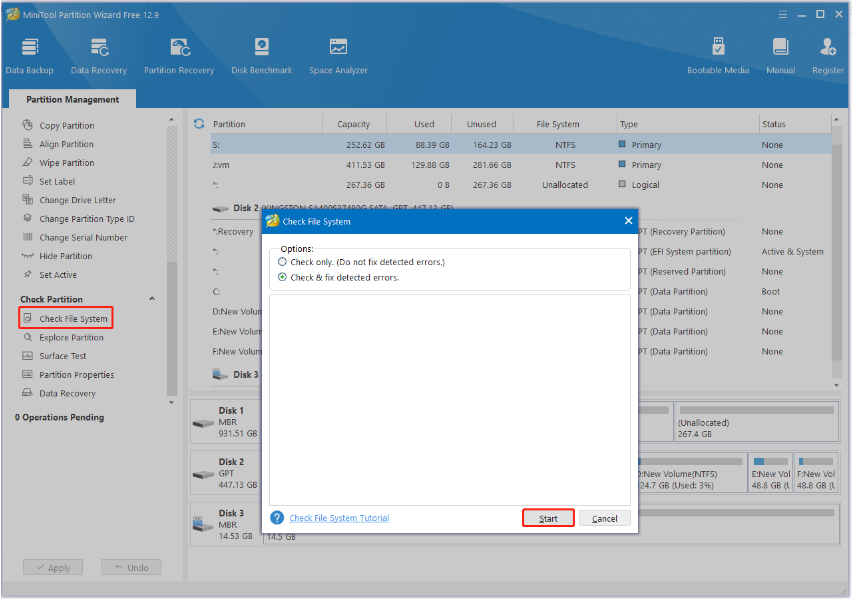Open the Partition Management tab
852x600 pixels.
pyautogui.click(x=72, y=99)
